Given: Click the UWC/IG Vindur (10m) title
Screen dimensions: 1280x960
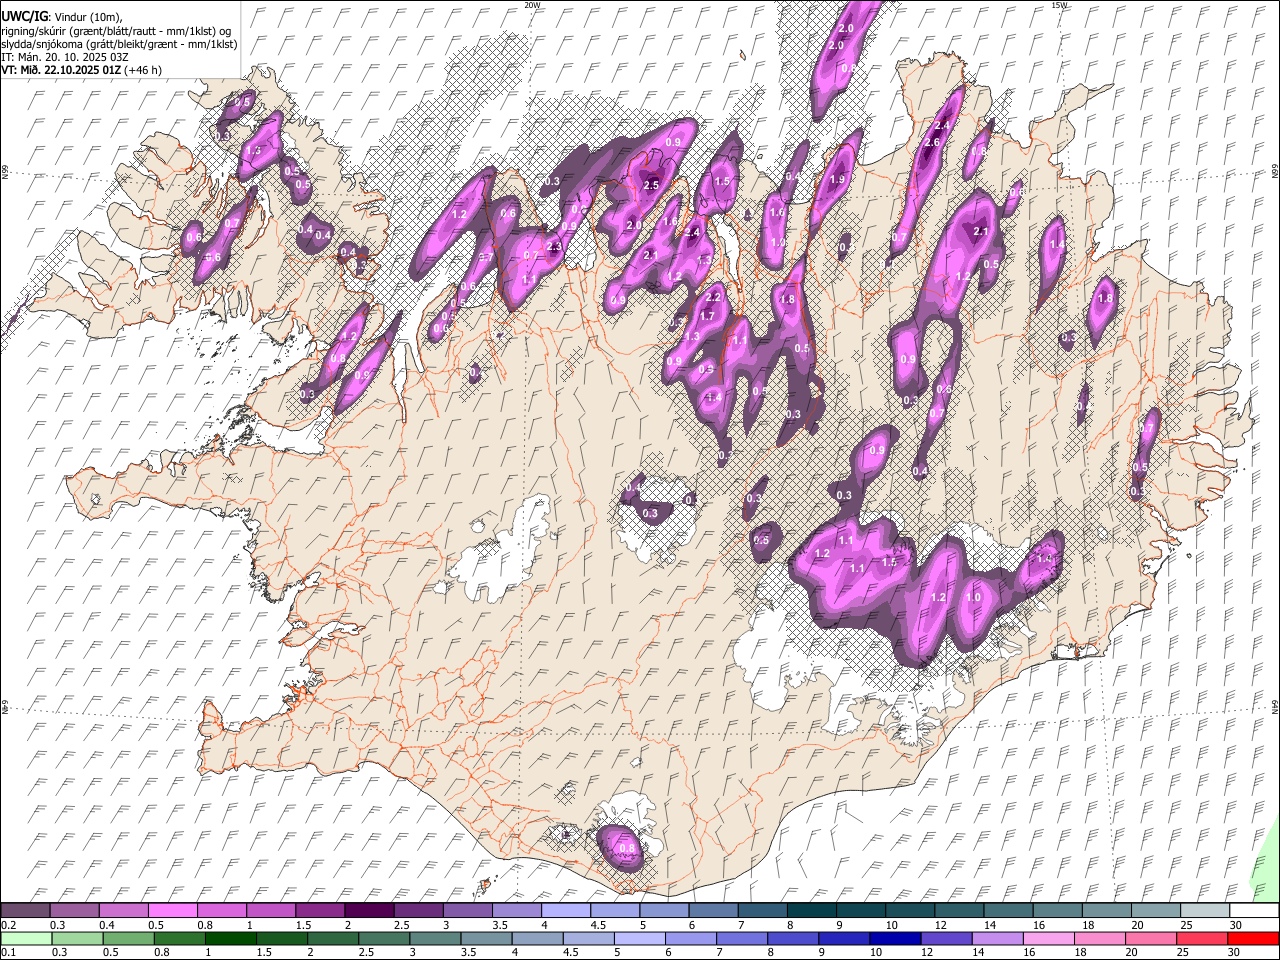Looking at the screenshot, I should click(x=61, y=15).
